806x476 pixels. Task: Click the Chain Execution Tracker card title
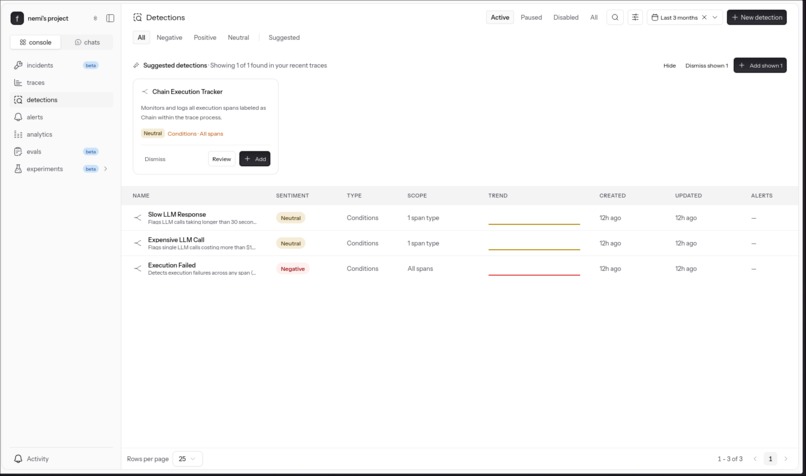click(187, 91)
